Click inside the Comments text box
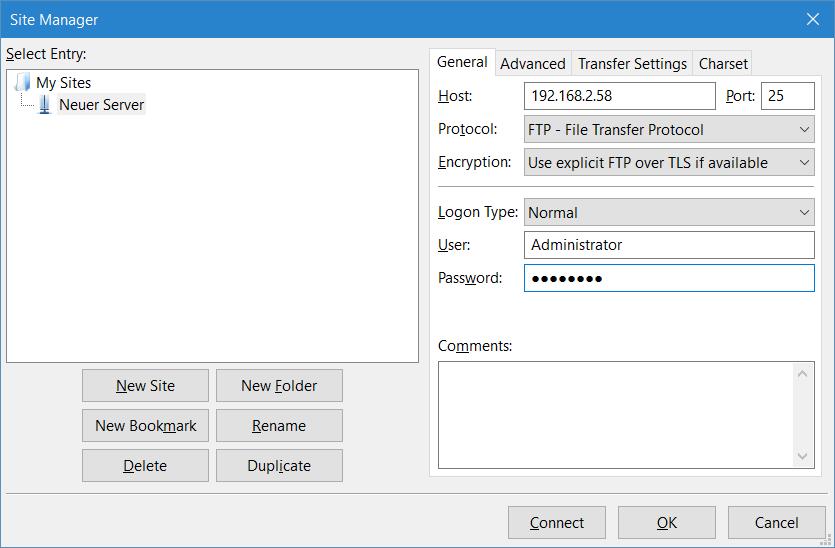The width and height of the screenshot is (835, 548). (616, 415)
